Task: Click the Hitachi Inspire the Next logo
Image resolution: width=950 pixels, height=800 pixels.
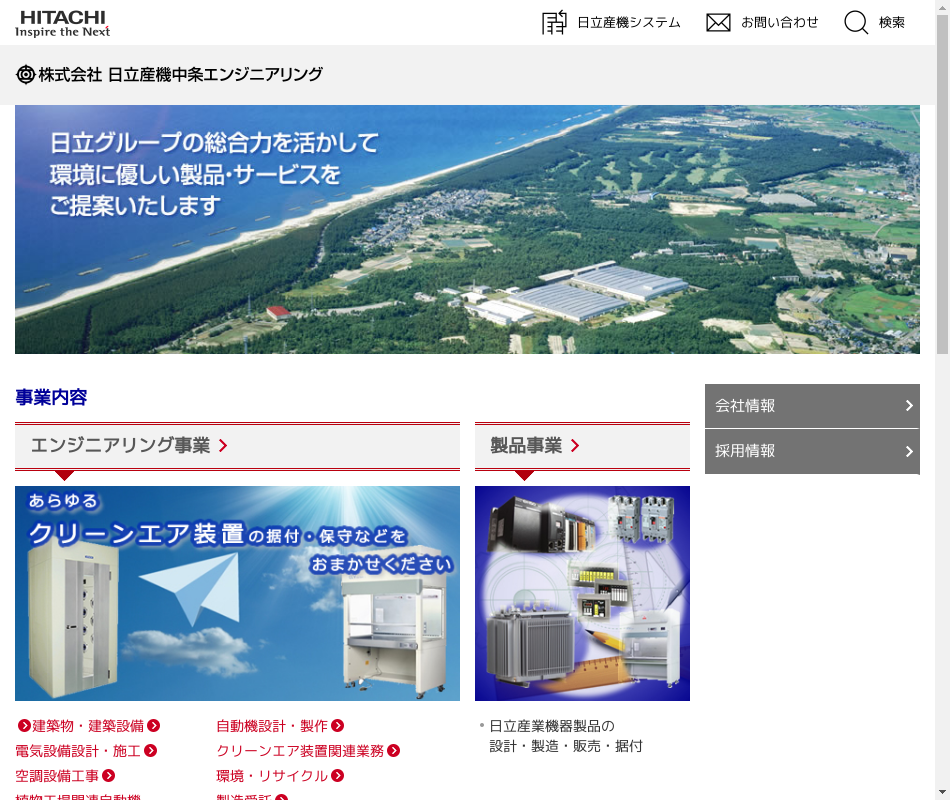Action: coord(62,23)
